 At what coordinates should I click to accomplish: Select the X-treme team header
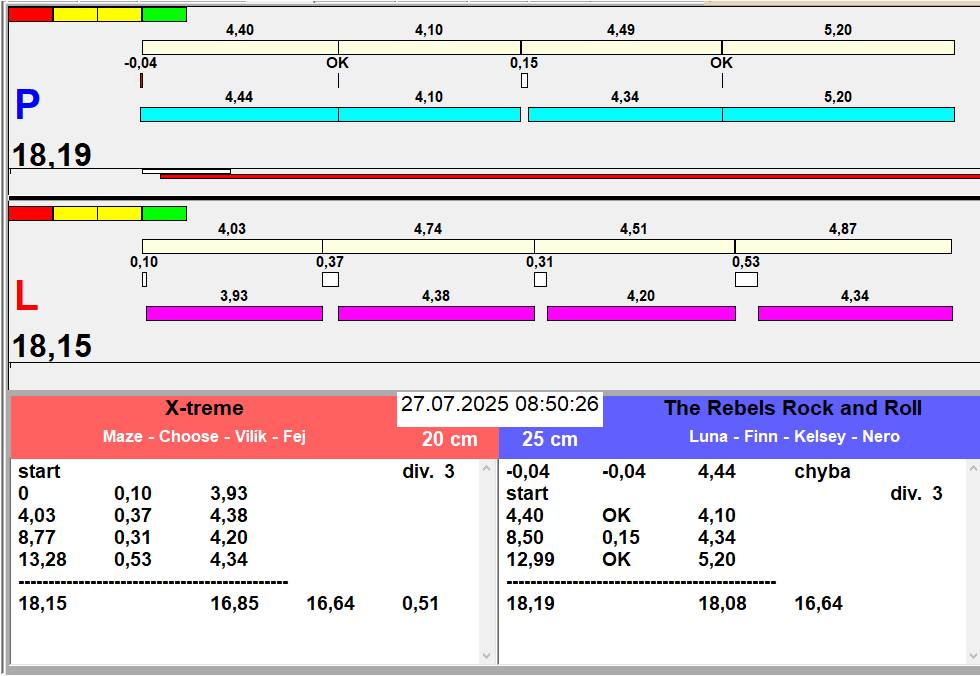[x=204, y=408]
